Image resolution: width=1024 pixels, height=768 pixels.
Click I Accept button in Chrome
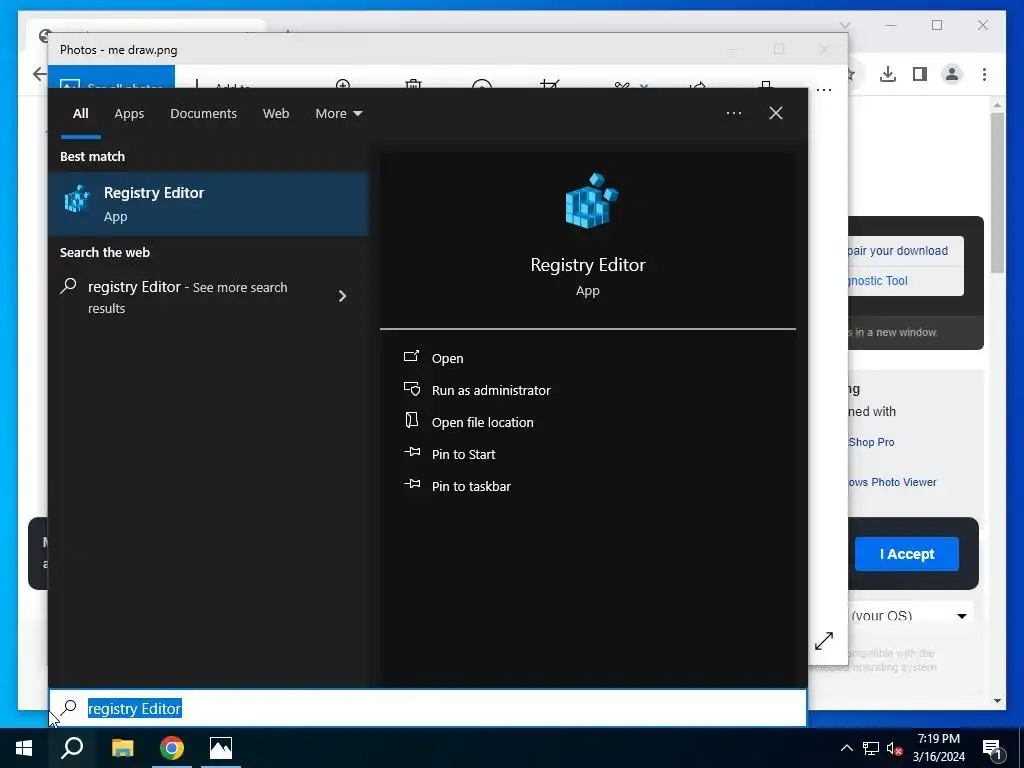pos(906,554)
